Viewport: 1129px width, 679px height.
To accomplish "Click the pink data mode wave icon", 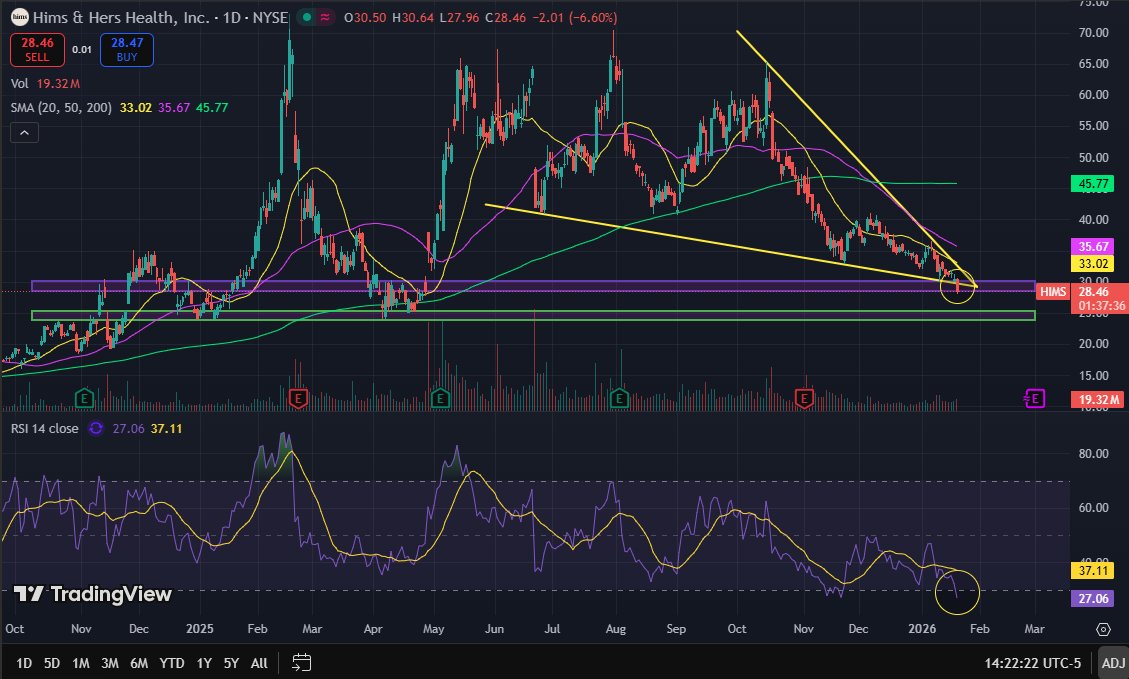I will pos(325,17).
